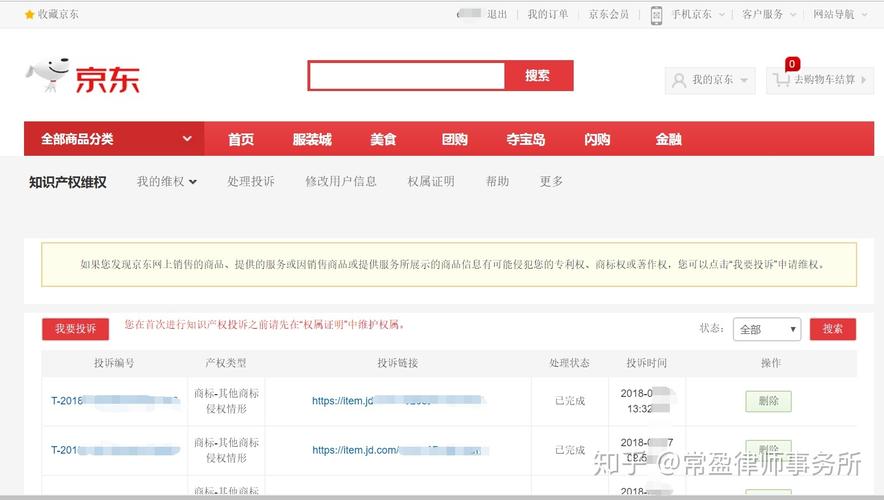Open 美食 navigation tab

point(383,139)
